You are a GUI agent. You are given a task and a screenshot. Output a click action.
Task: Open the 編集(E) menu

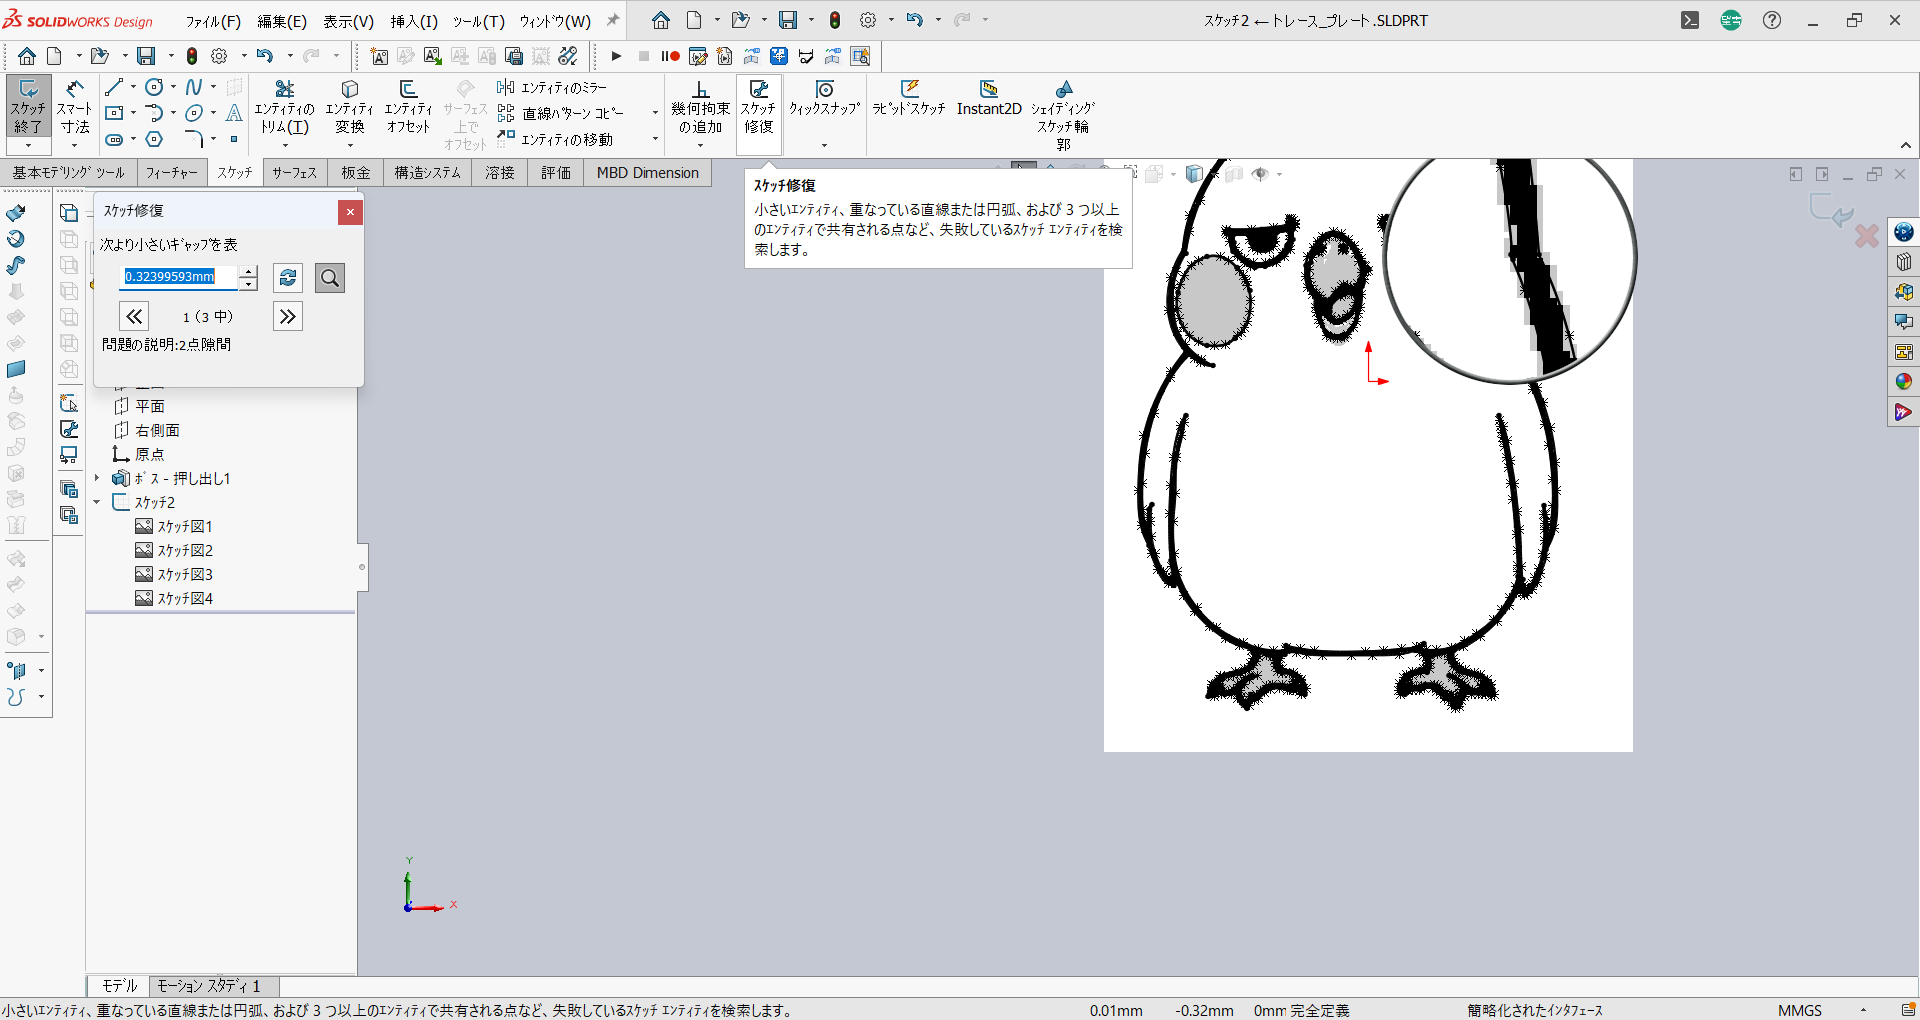point(282,21)
